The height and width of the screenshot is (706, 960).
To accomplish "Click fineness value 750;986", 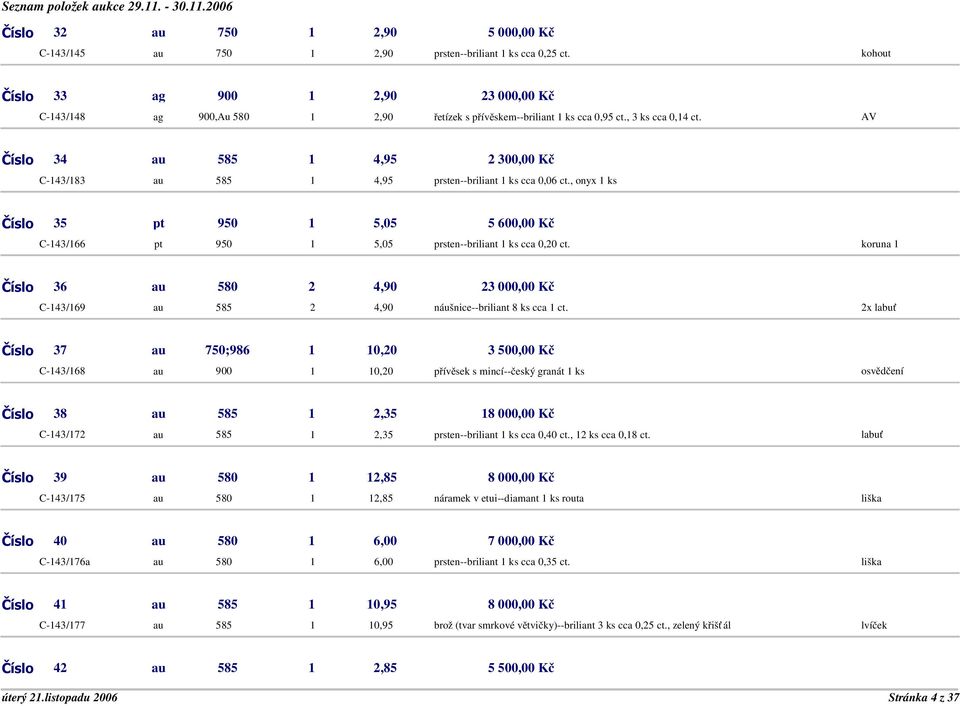I will point(227,350).
